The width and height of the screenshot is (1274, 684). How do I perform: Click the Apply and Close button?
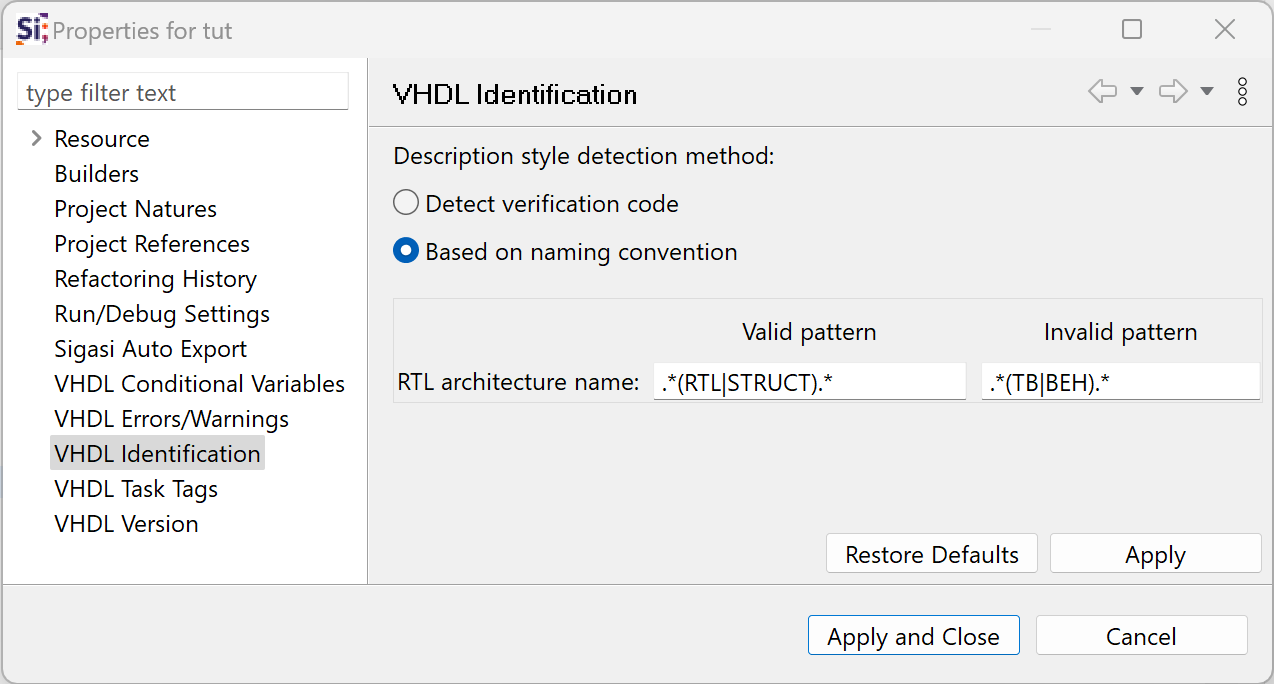[913, 636]
